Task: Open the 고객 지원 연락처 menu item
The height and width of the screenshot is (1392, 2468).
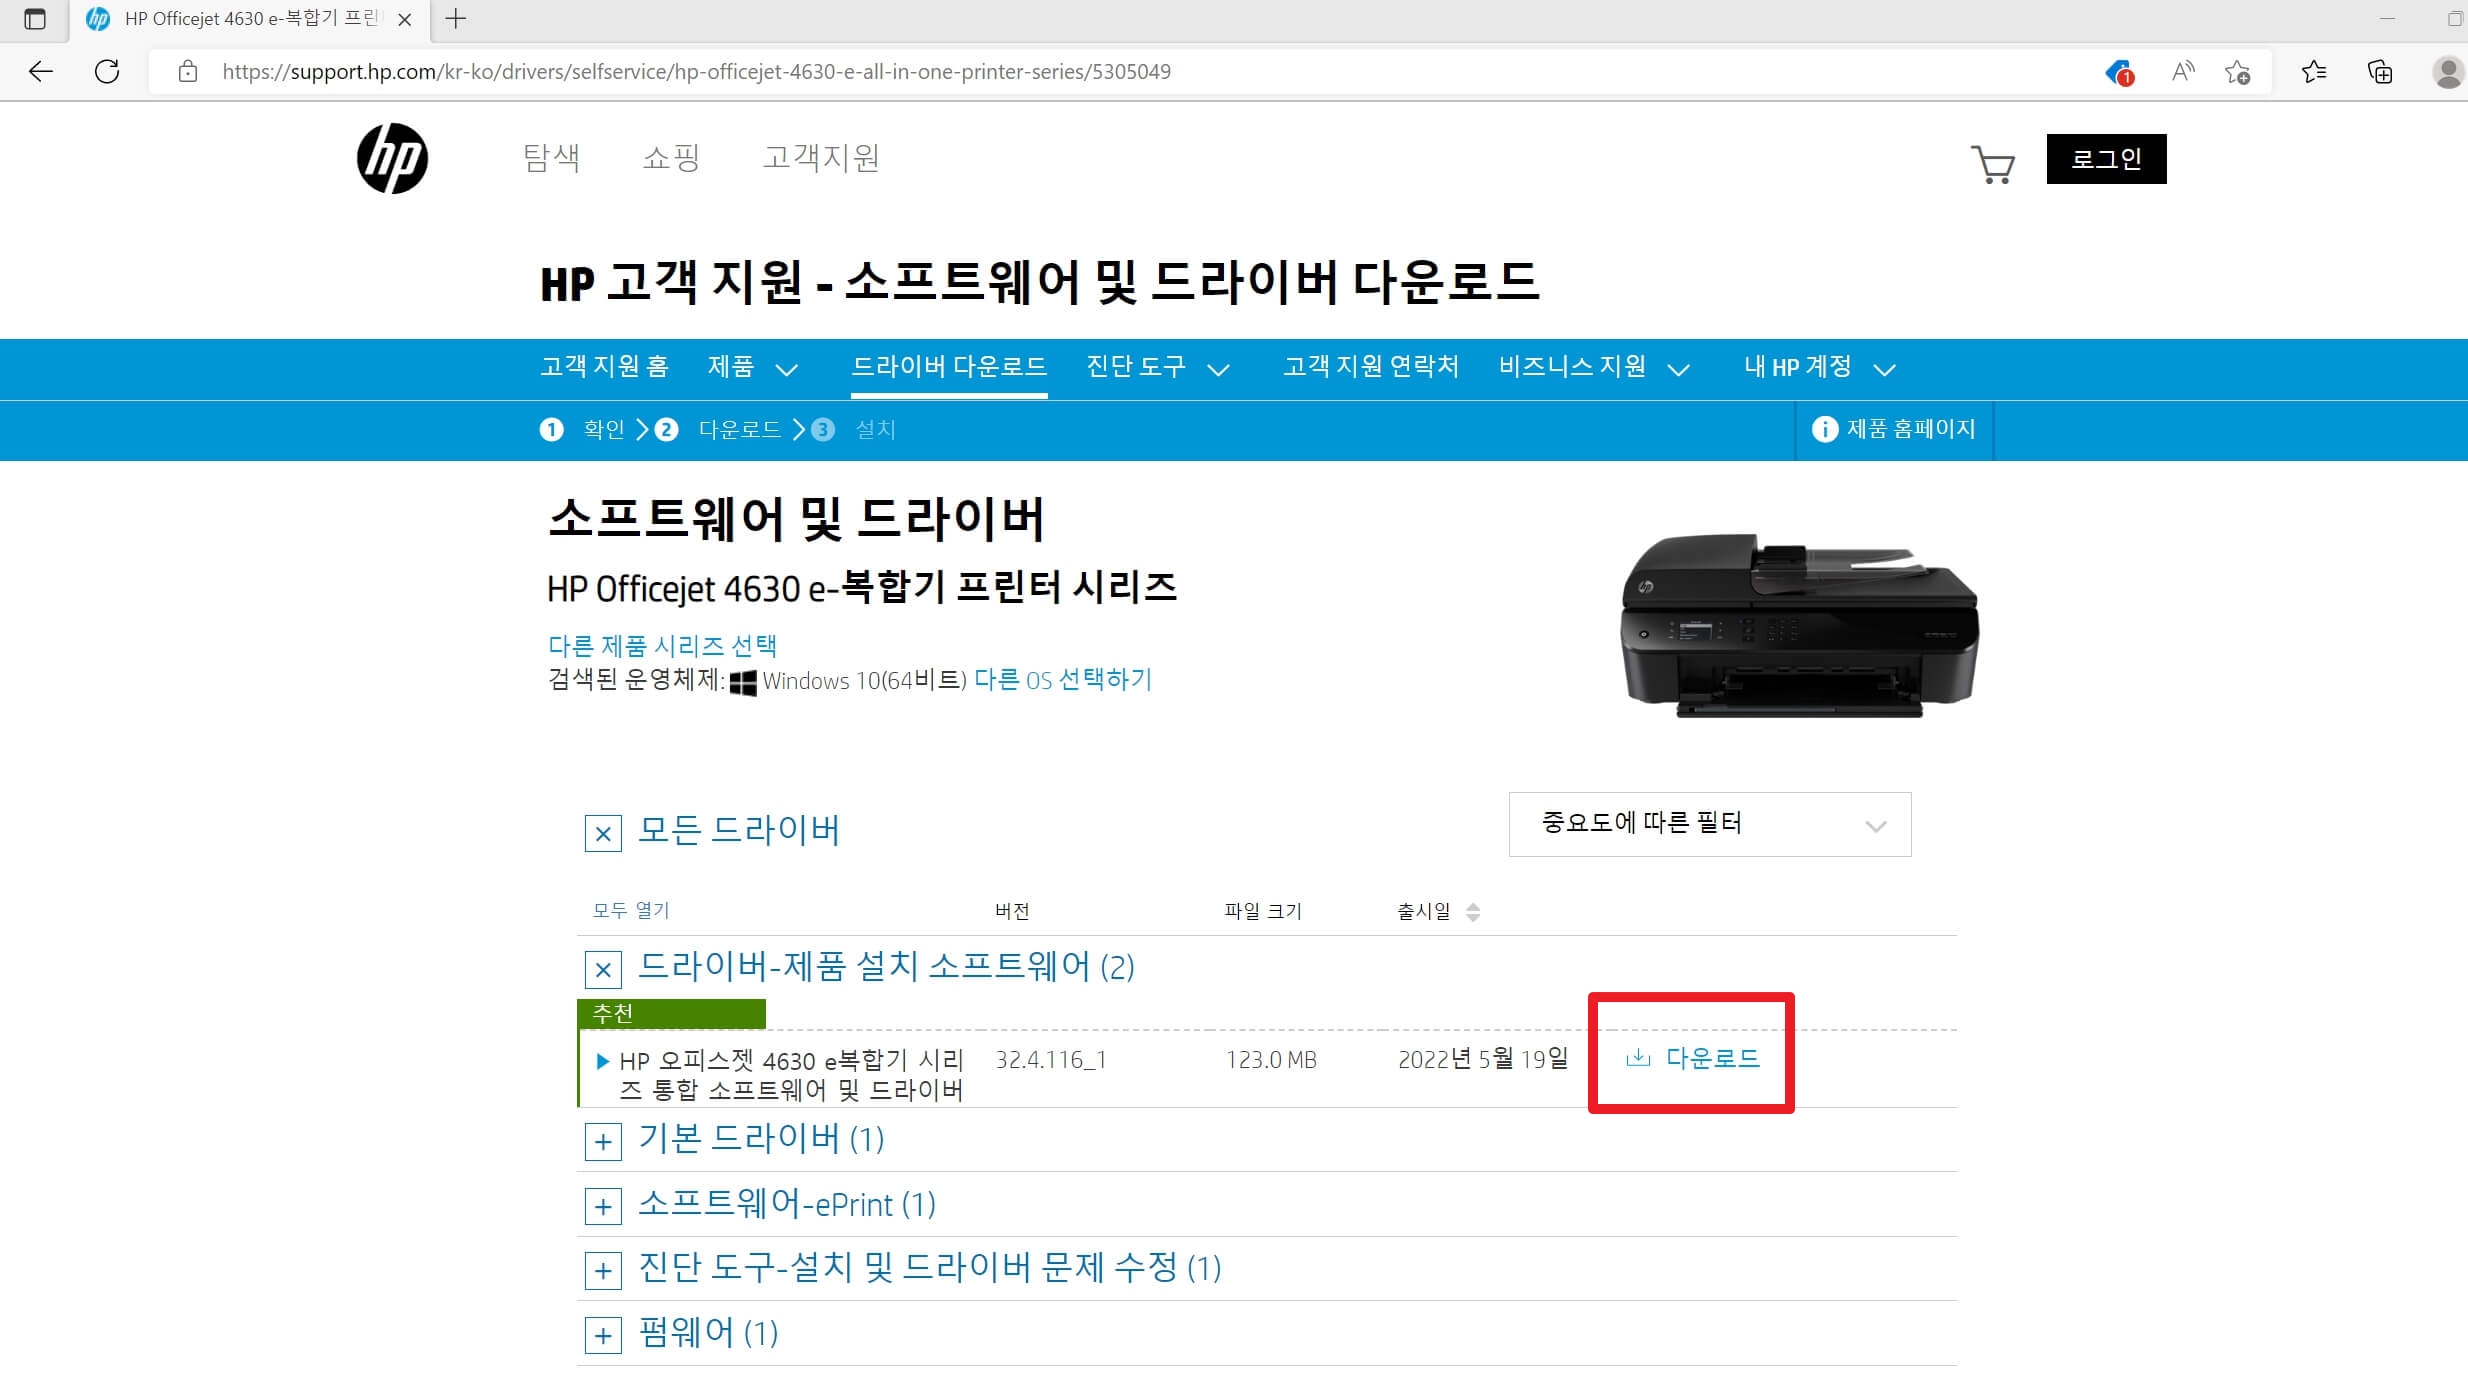Action: [x=1370, y=367]
